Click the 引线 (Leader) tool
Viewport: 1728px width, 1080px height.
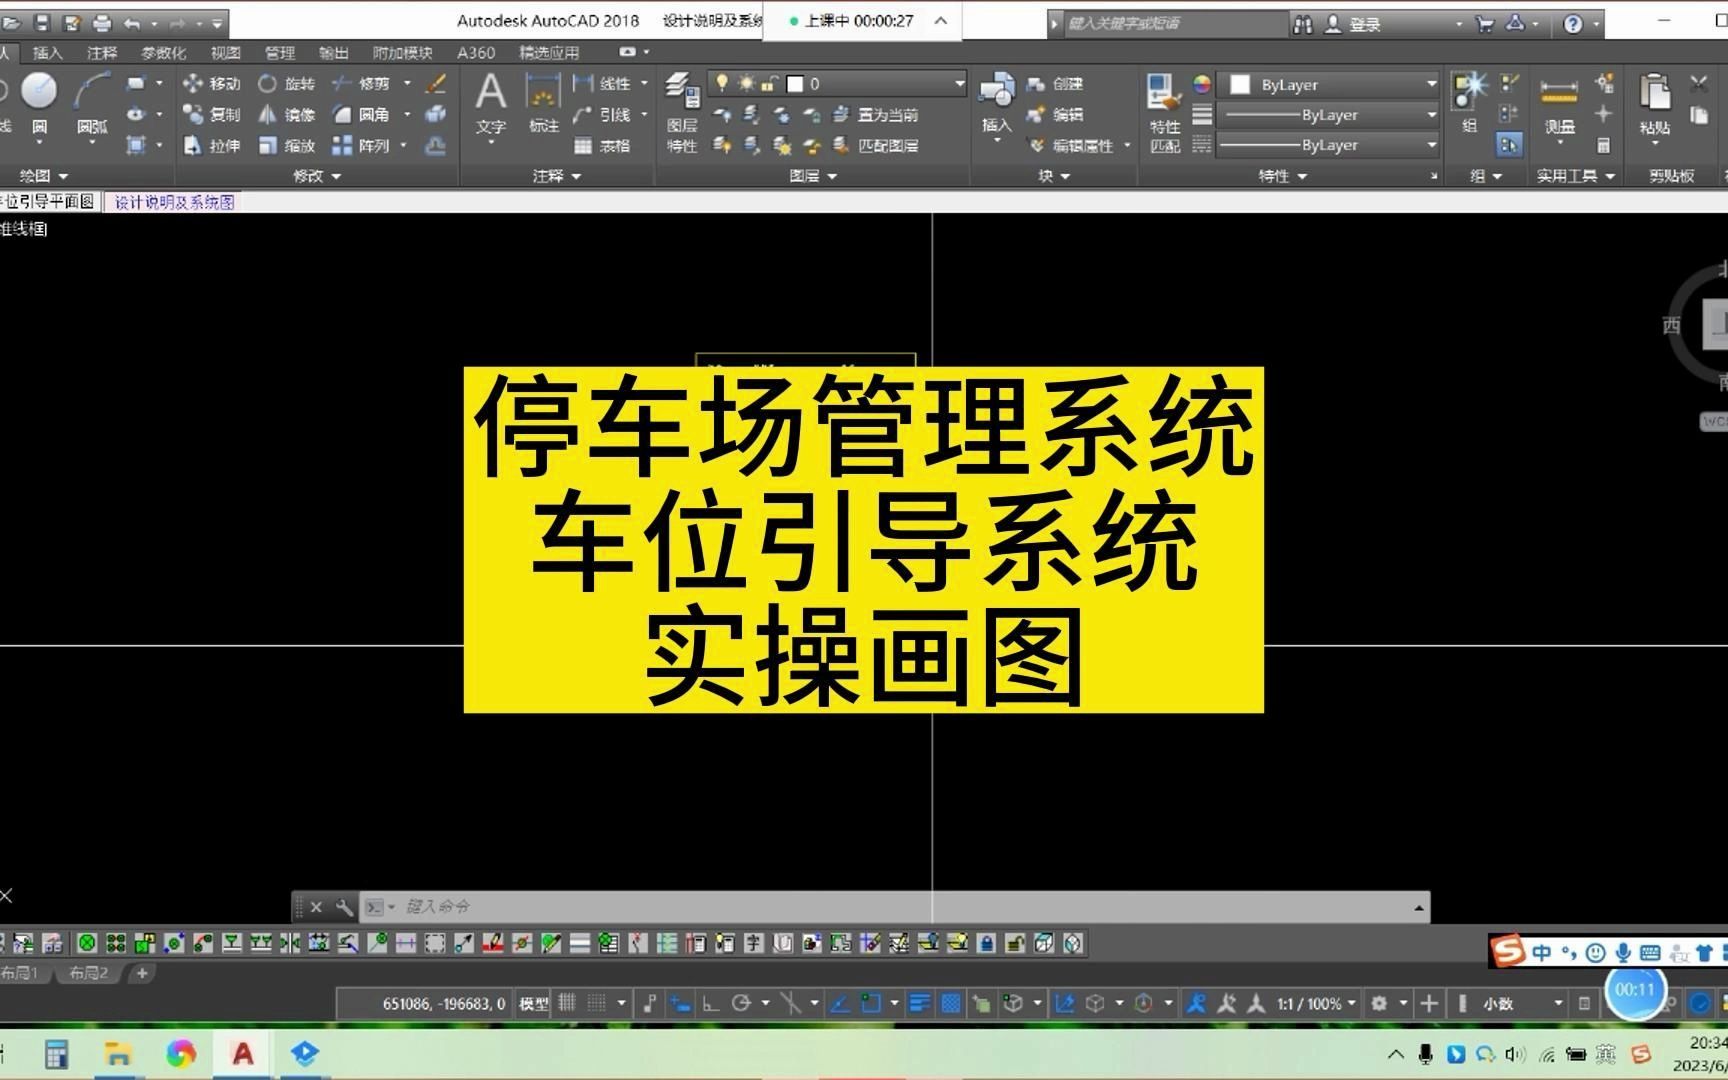[602, 115]
